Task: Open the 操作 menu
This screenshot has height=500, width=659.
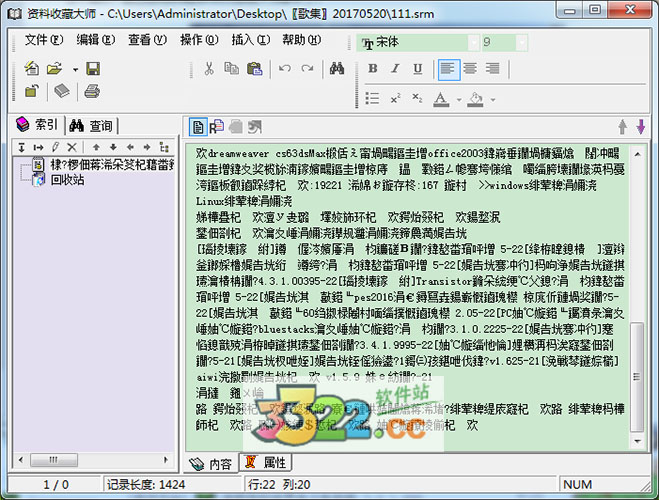Action: coord(199,40)
